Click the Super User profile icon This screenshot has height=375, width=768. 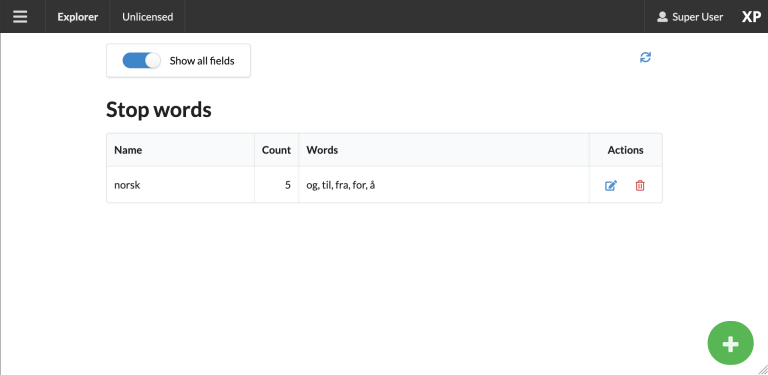point(662,17)
